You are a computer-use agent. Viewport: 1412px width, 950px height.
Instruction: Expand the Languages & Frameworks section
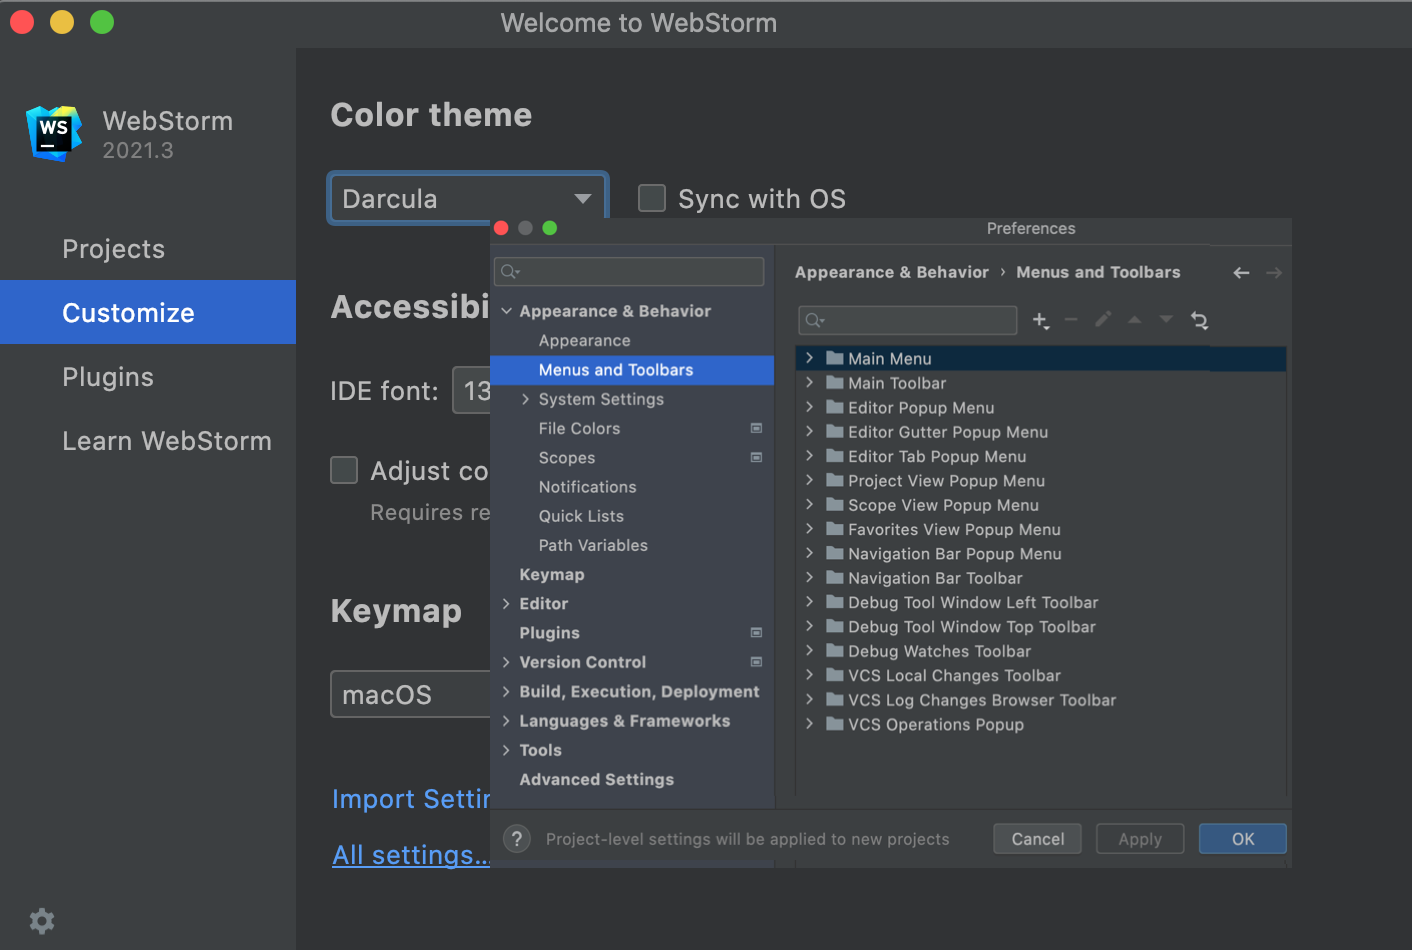pos(507,720)
